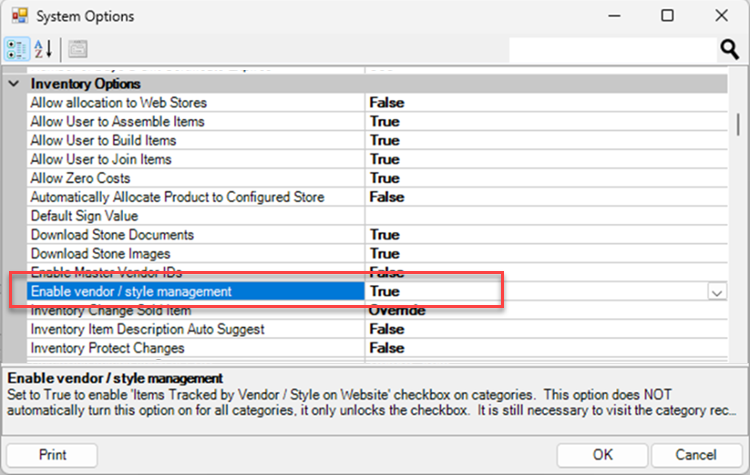Open dropdown for Enable vendor / style management

pos(717,292)
